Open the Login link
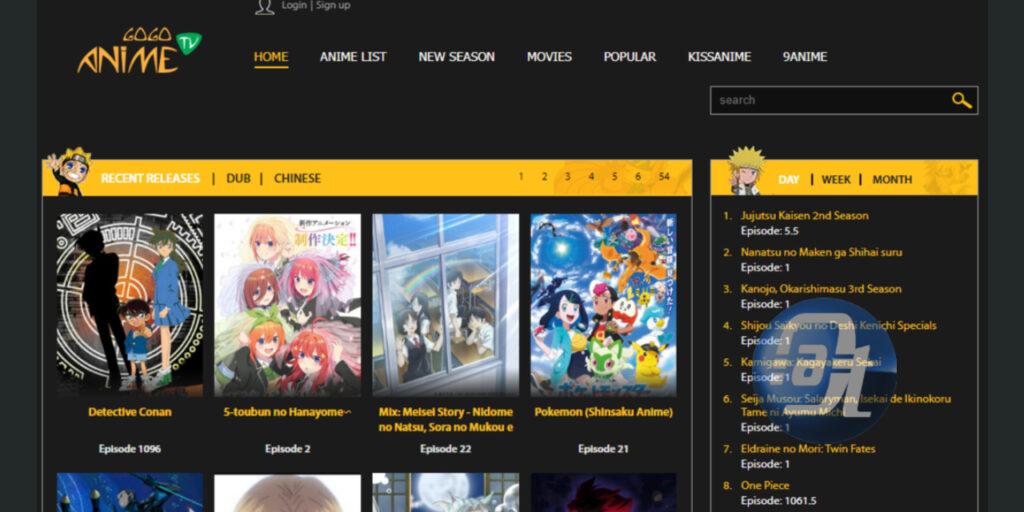This screenshot has width=1024, height=512. pos(294,5)
